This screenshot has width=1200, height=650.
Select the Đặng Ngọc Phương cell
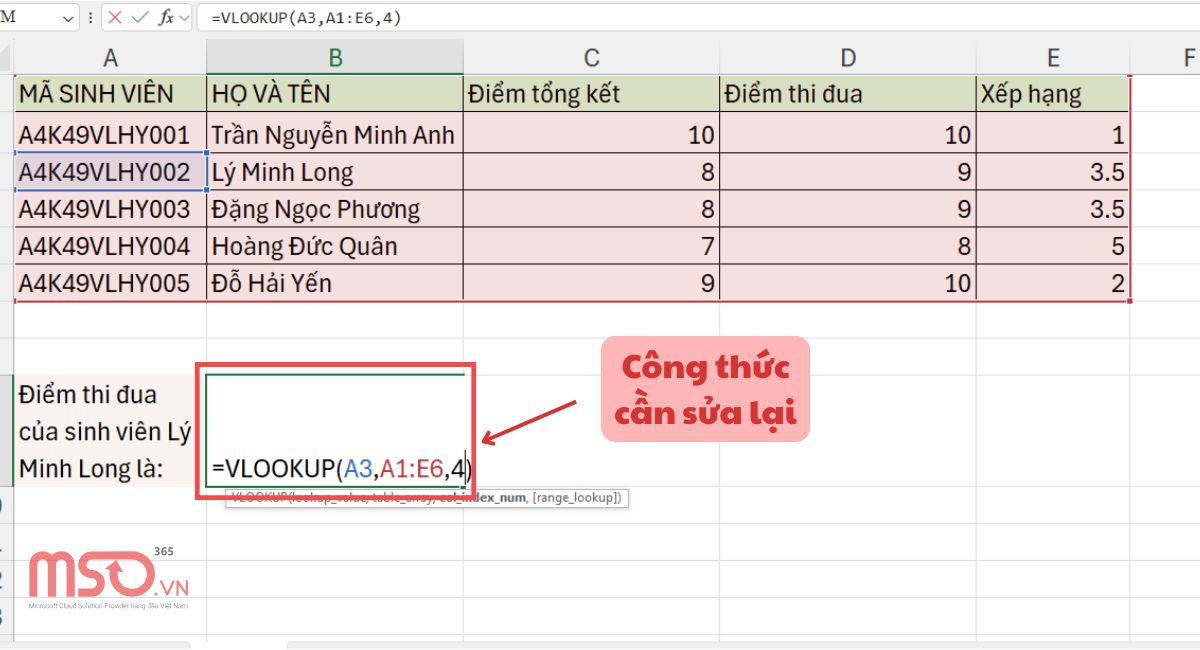click(x=335, y=209)
